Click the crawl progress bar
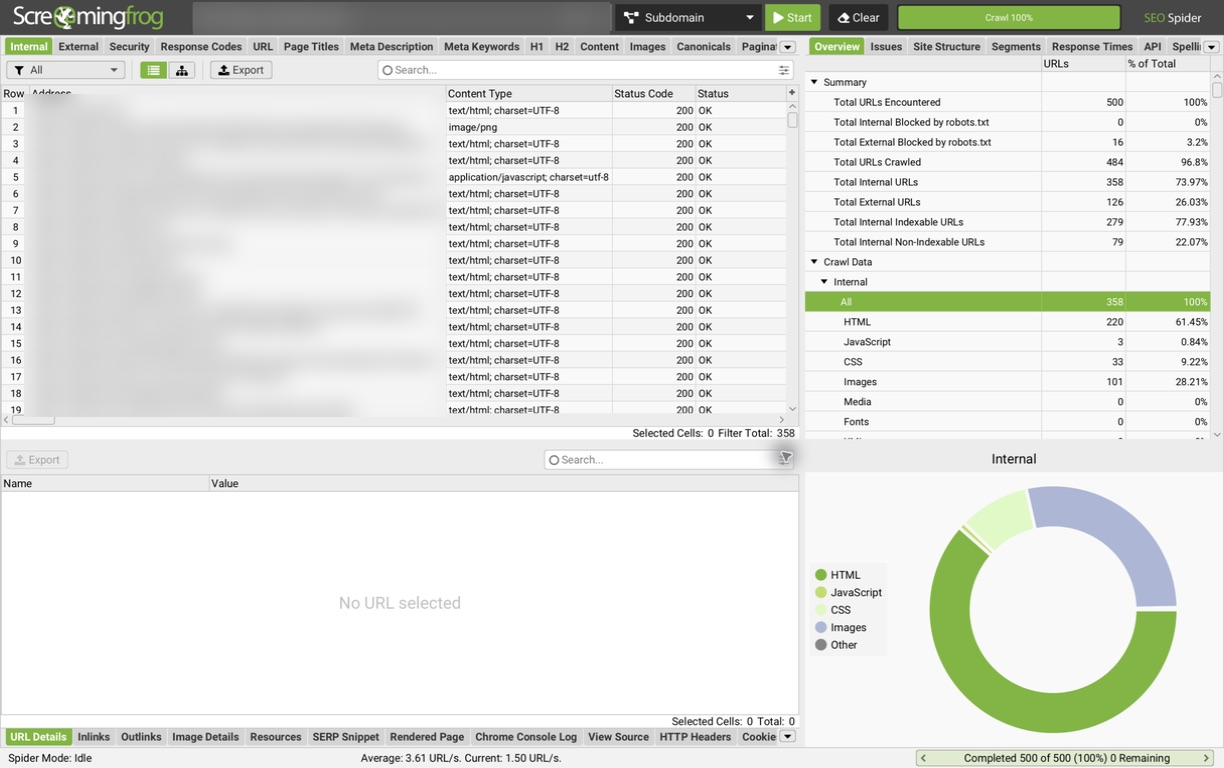Viewport: 1224px width, 768px height. coord(1009,17)
